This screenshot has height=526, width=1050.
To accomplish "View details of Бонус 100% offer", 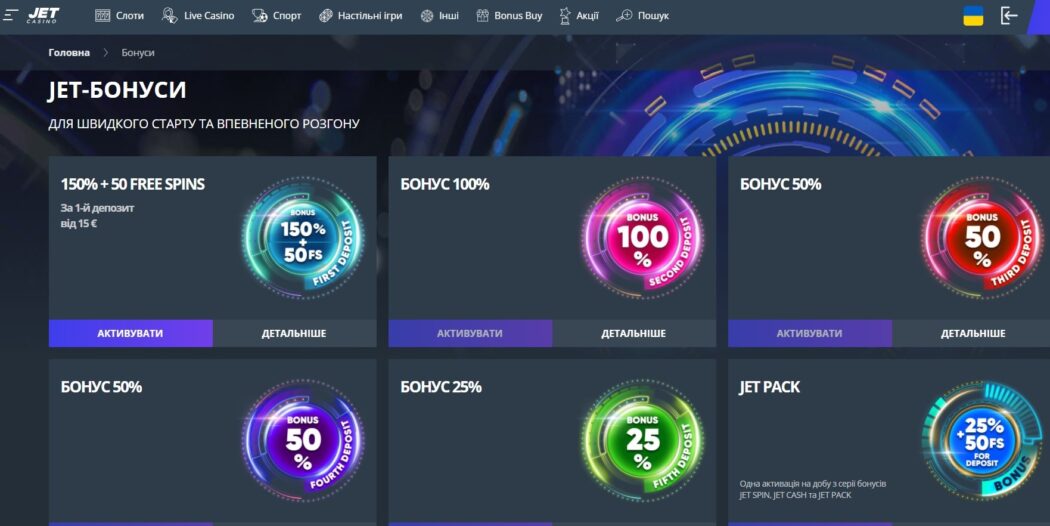I will click(x=634, y=333).
